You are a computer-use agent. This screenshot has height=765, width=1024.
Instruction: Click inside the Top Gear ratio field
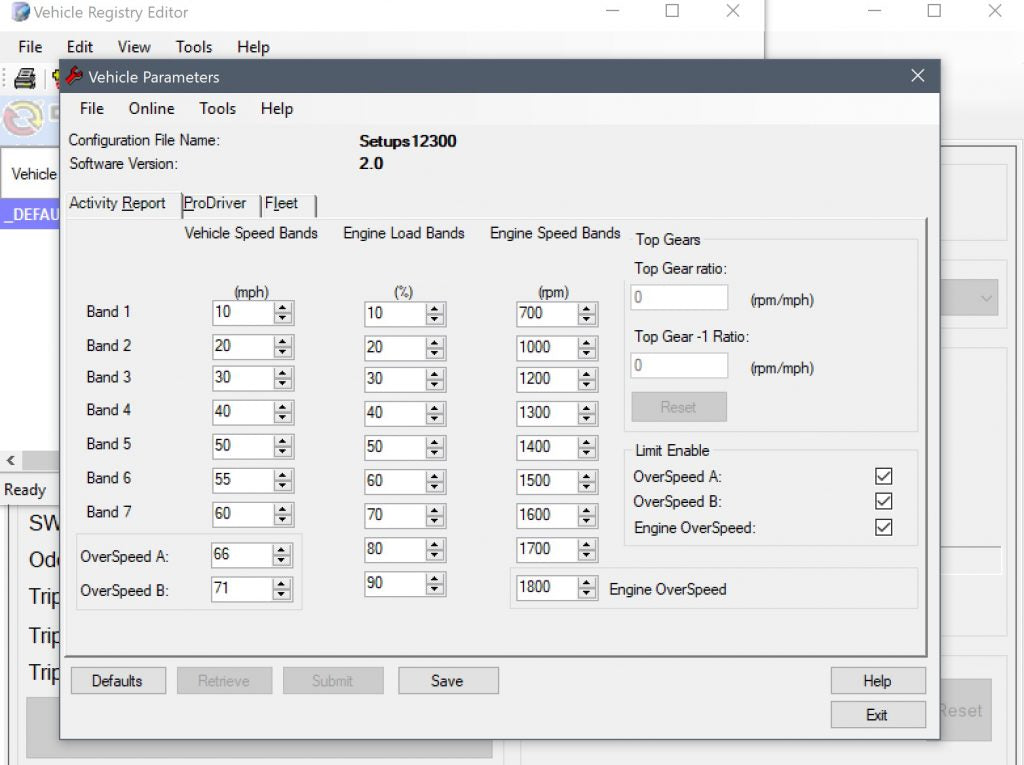click(x=678, y=297)
